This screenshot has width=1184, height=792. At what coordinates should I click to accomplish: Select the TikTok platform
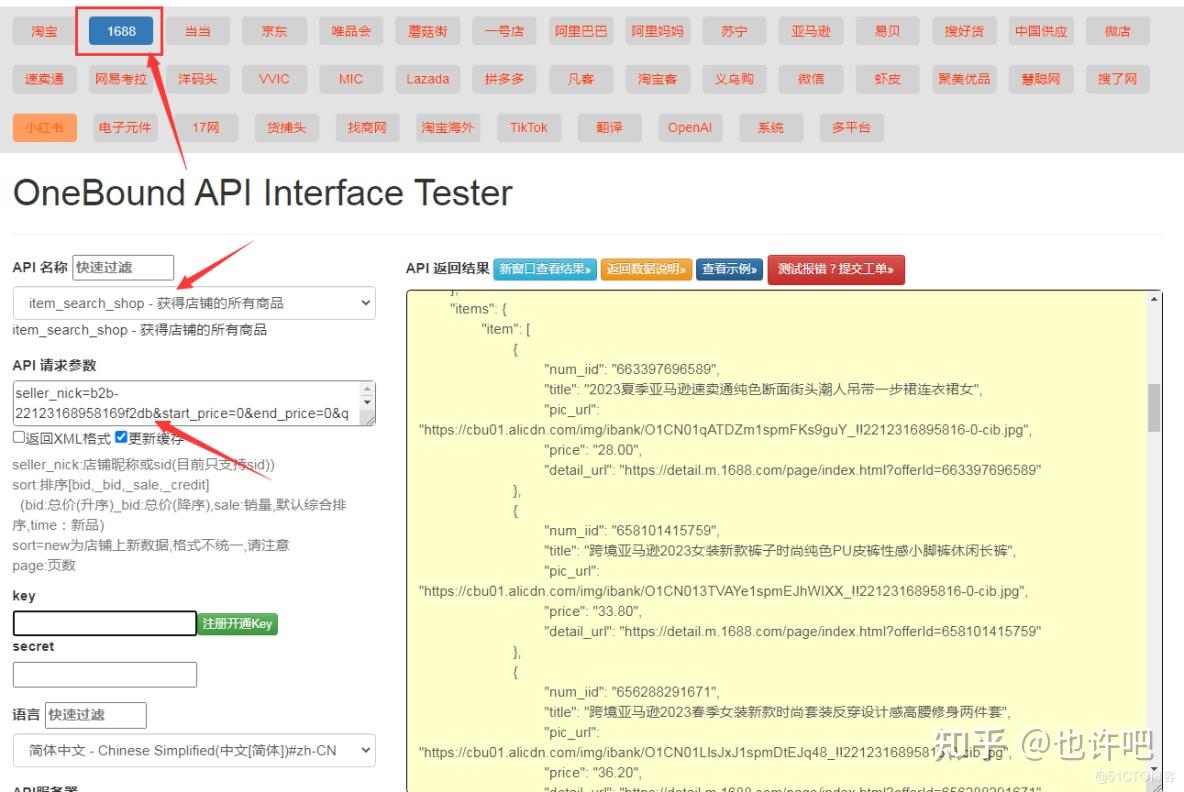(528, 127)
